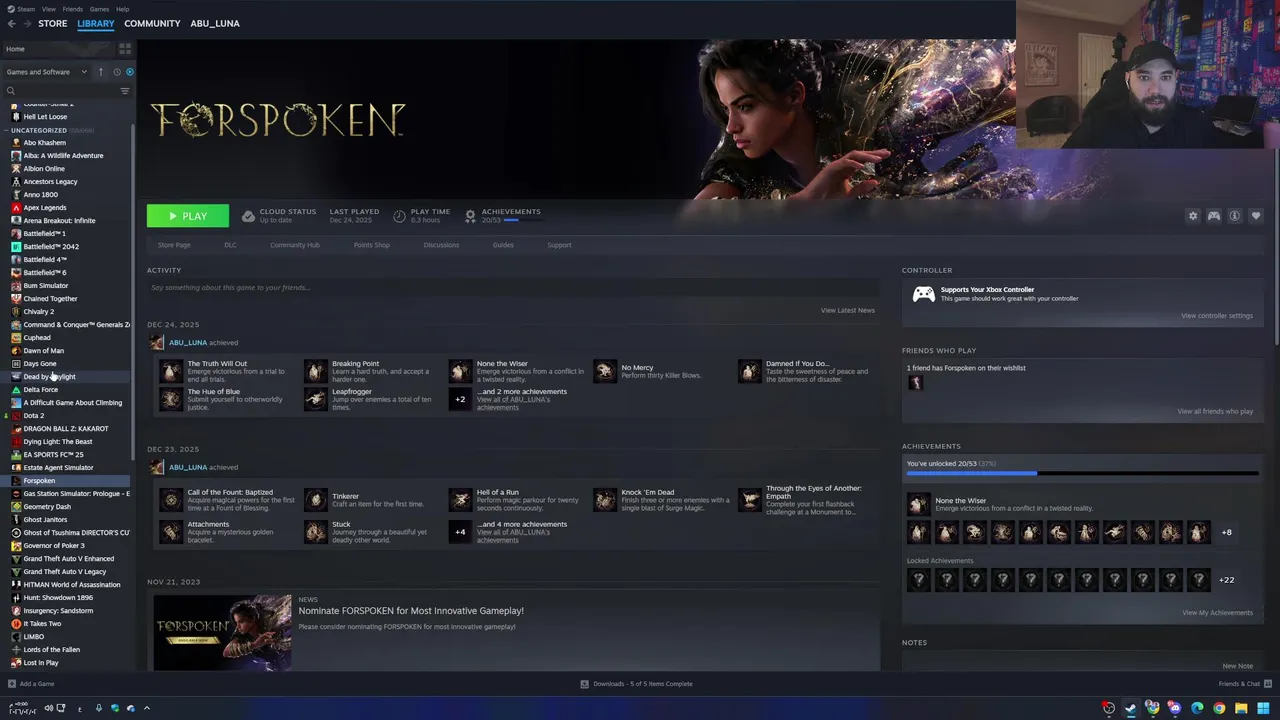
Task: Select The Truth Will Out achievement icon
Action: (x=171, y=371)
